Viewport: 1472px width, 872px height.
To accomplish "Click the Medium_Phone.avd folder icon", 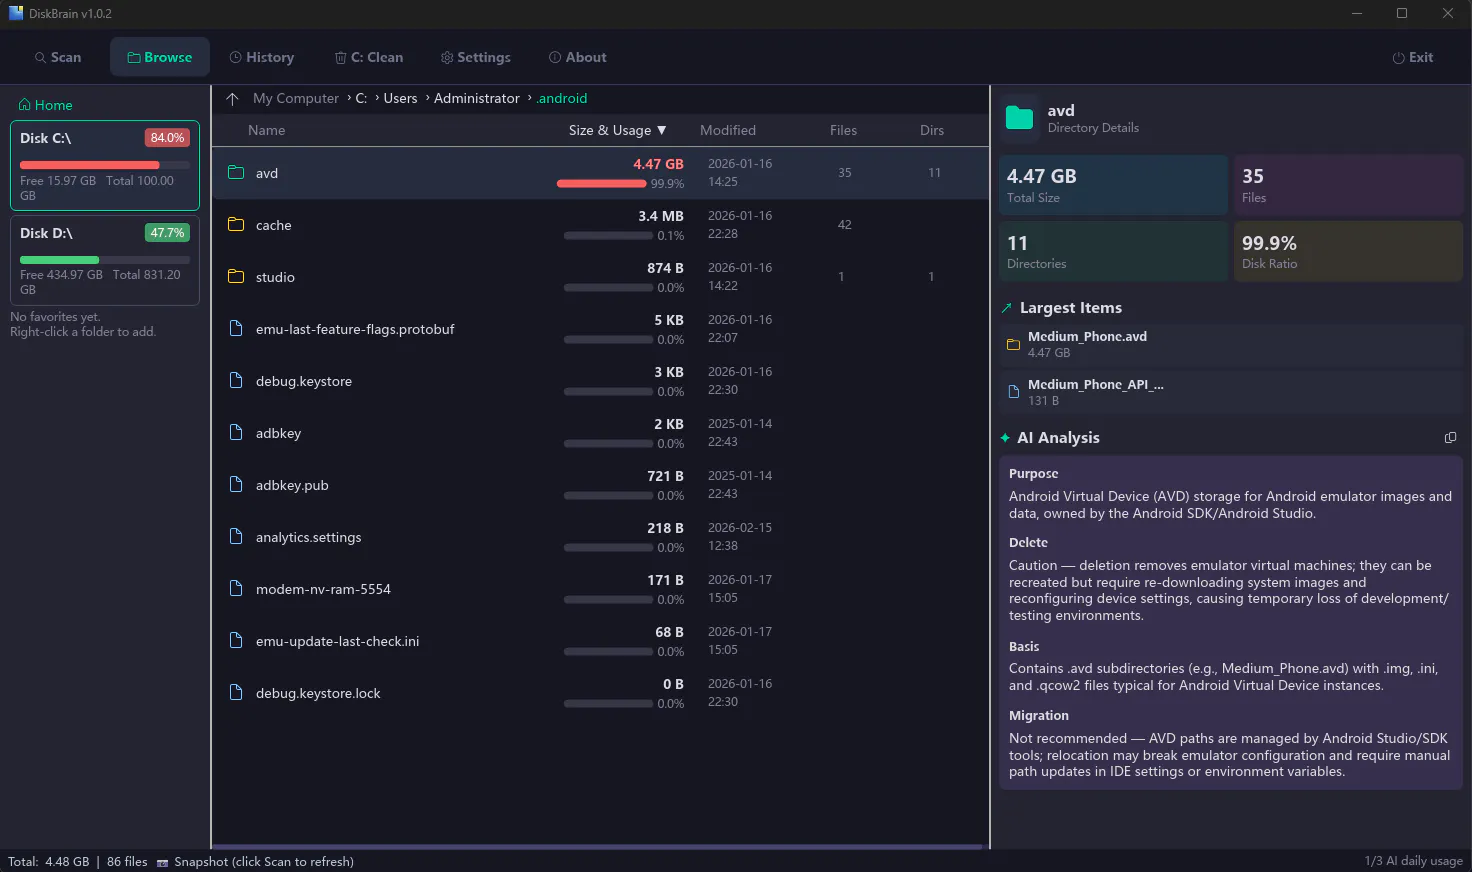I will 1013,345.
